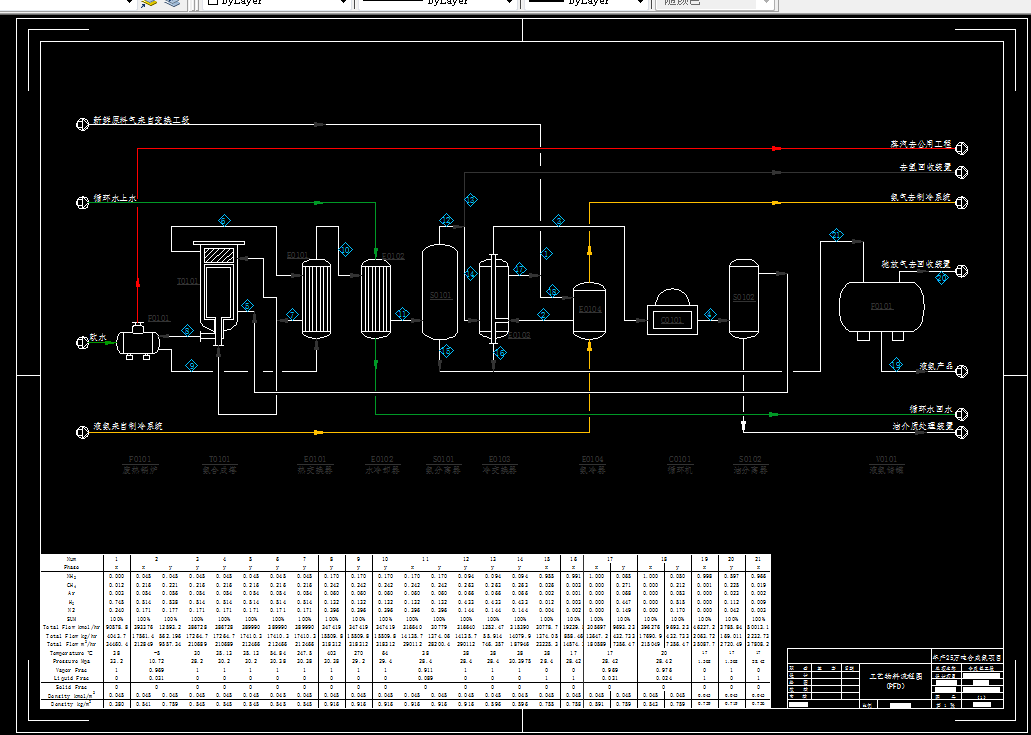Select the 软水 inlet connector circle
1031x735 pixels.
(x=82, y=343)
